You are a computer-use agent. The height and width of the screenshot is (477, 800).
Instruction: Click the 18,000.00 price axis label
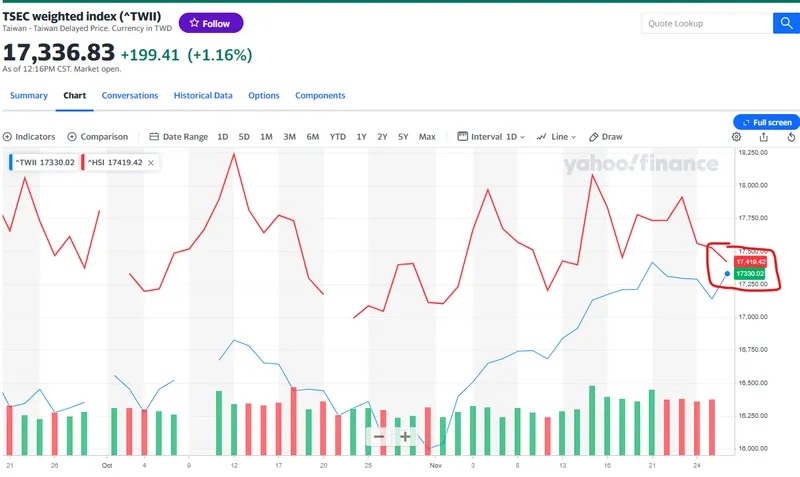(753, 185)
